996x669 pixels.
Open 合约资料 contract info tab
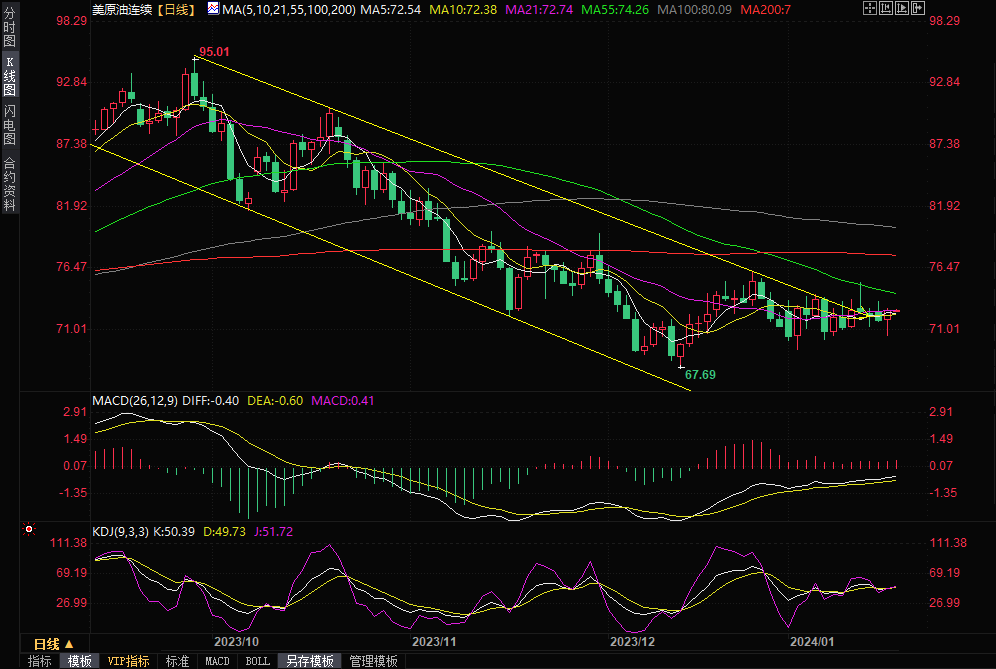pos(9,184)
